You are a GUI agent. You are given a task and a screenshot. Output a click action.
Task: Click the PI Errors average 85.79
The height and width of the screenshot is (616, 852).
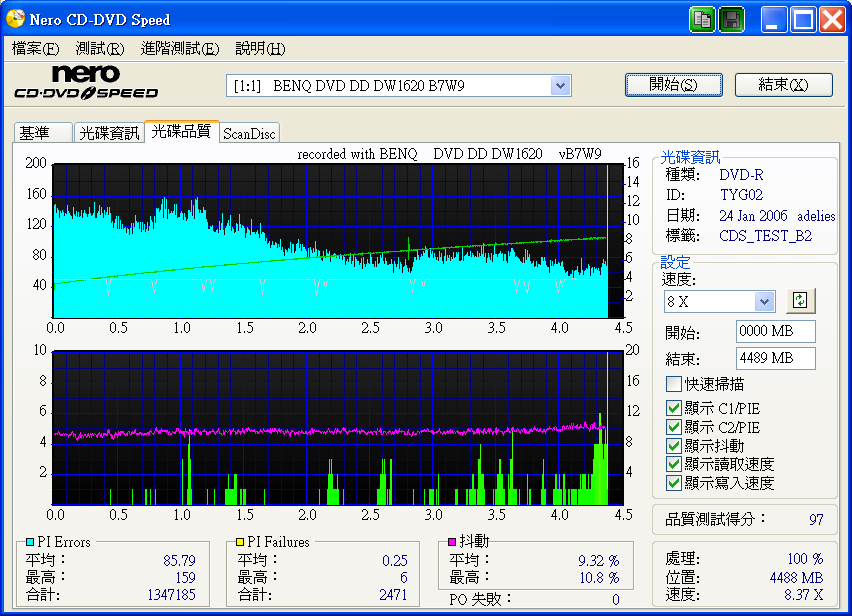click(x=179, y=560)
